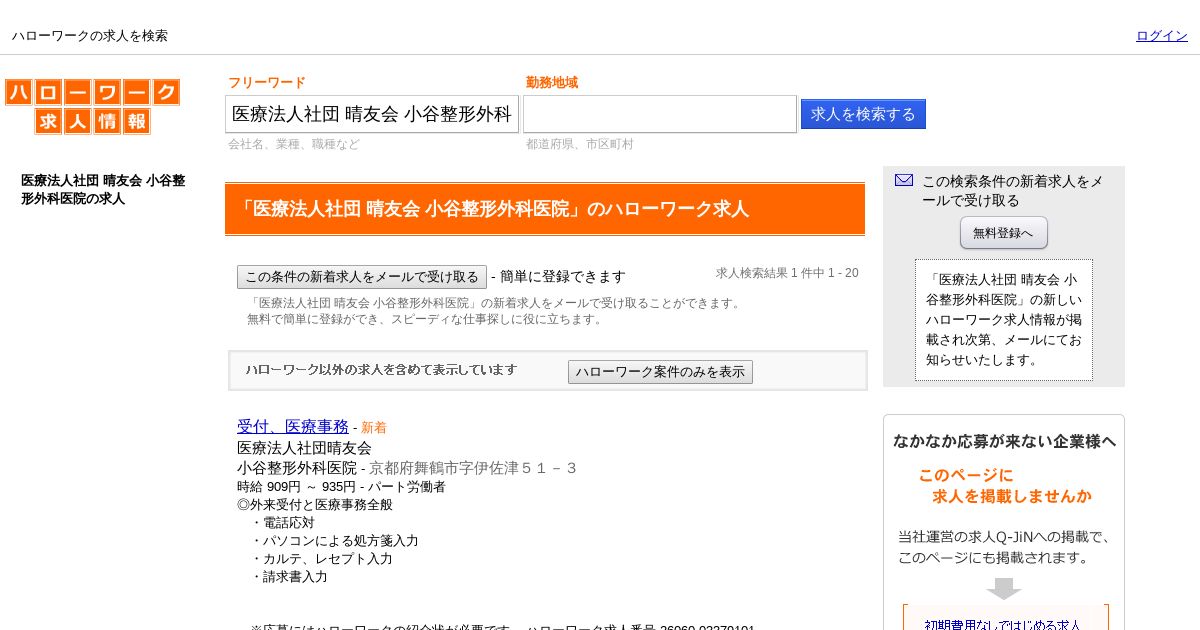Click the ハローワーク求人情報 logo

coord(92,107)
